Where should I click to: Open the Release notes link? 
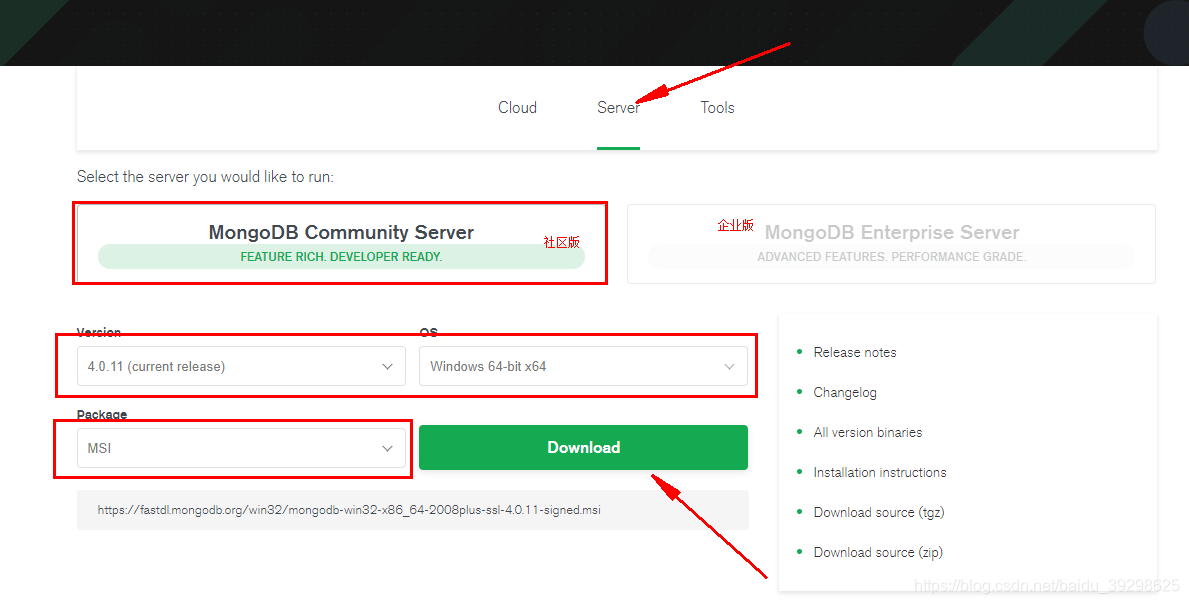pos(855,352)
